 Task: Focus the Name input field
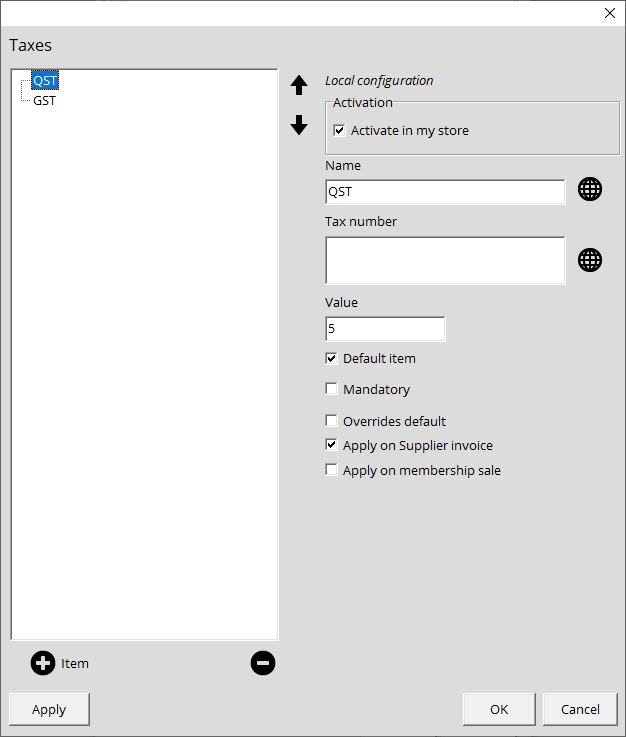click(x=445, y=192)
